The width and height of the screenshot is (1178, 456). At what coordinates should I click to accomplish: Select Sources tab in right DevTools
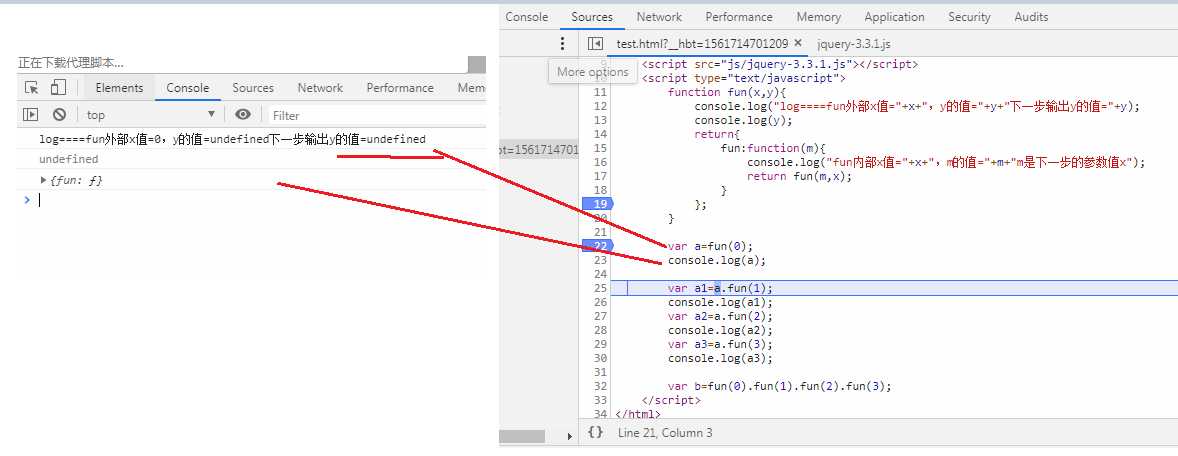(x=592, y=17)
